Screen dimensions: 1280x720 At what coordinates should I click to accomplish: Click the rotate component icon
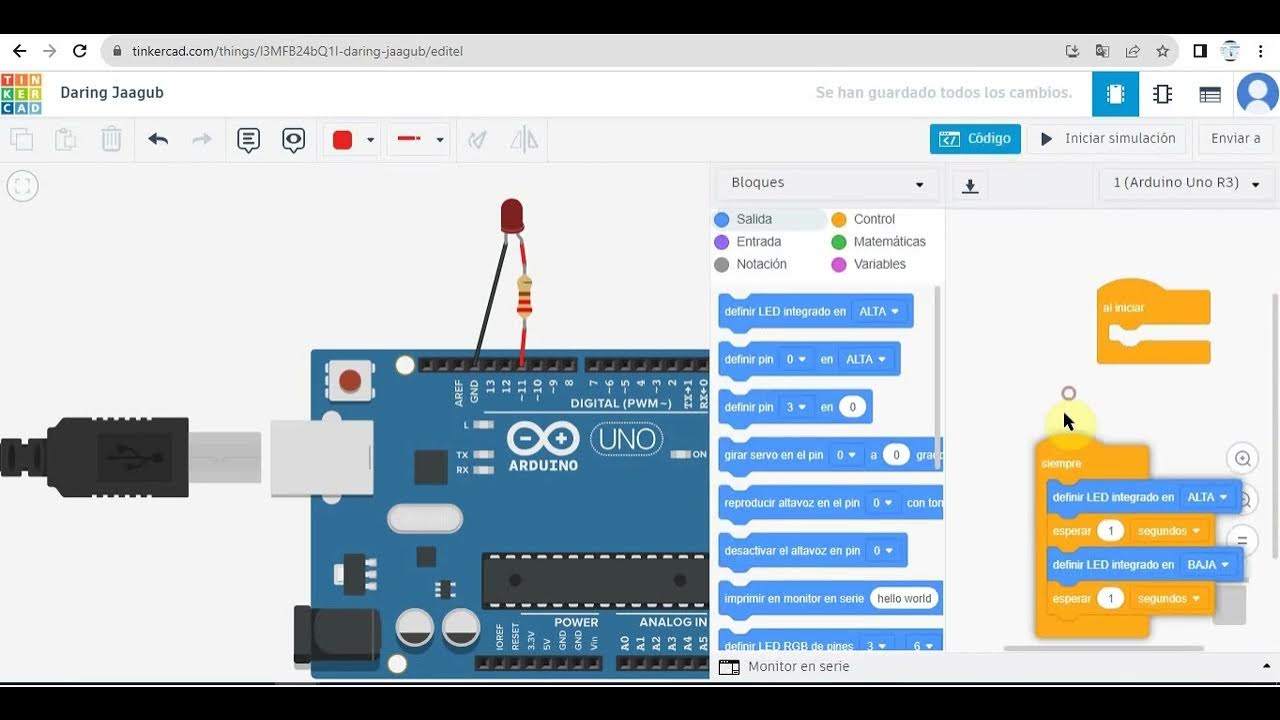click(478, 140)
